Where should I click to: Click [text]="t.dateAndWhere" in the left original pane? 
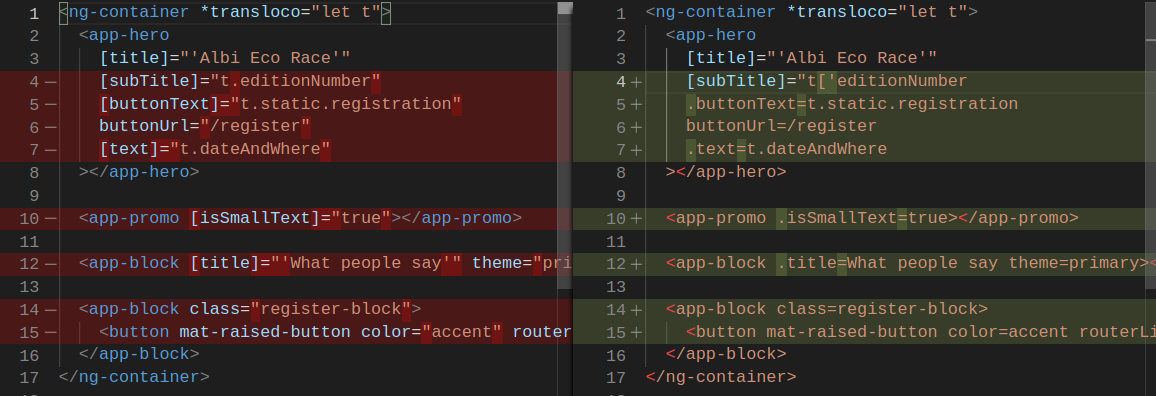coord(215,150)
